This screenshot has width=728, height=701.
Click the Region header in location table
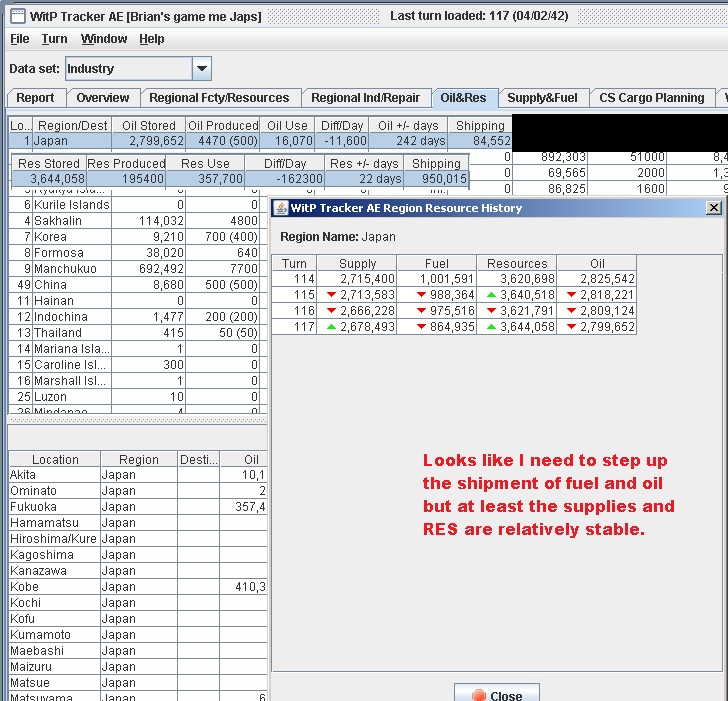point(139,459)
